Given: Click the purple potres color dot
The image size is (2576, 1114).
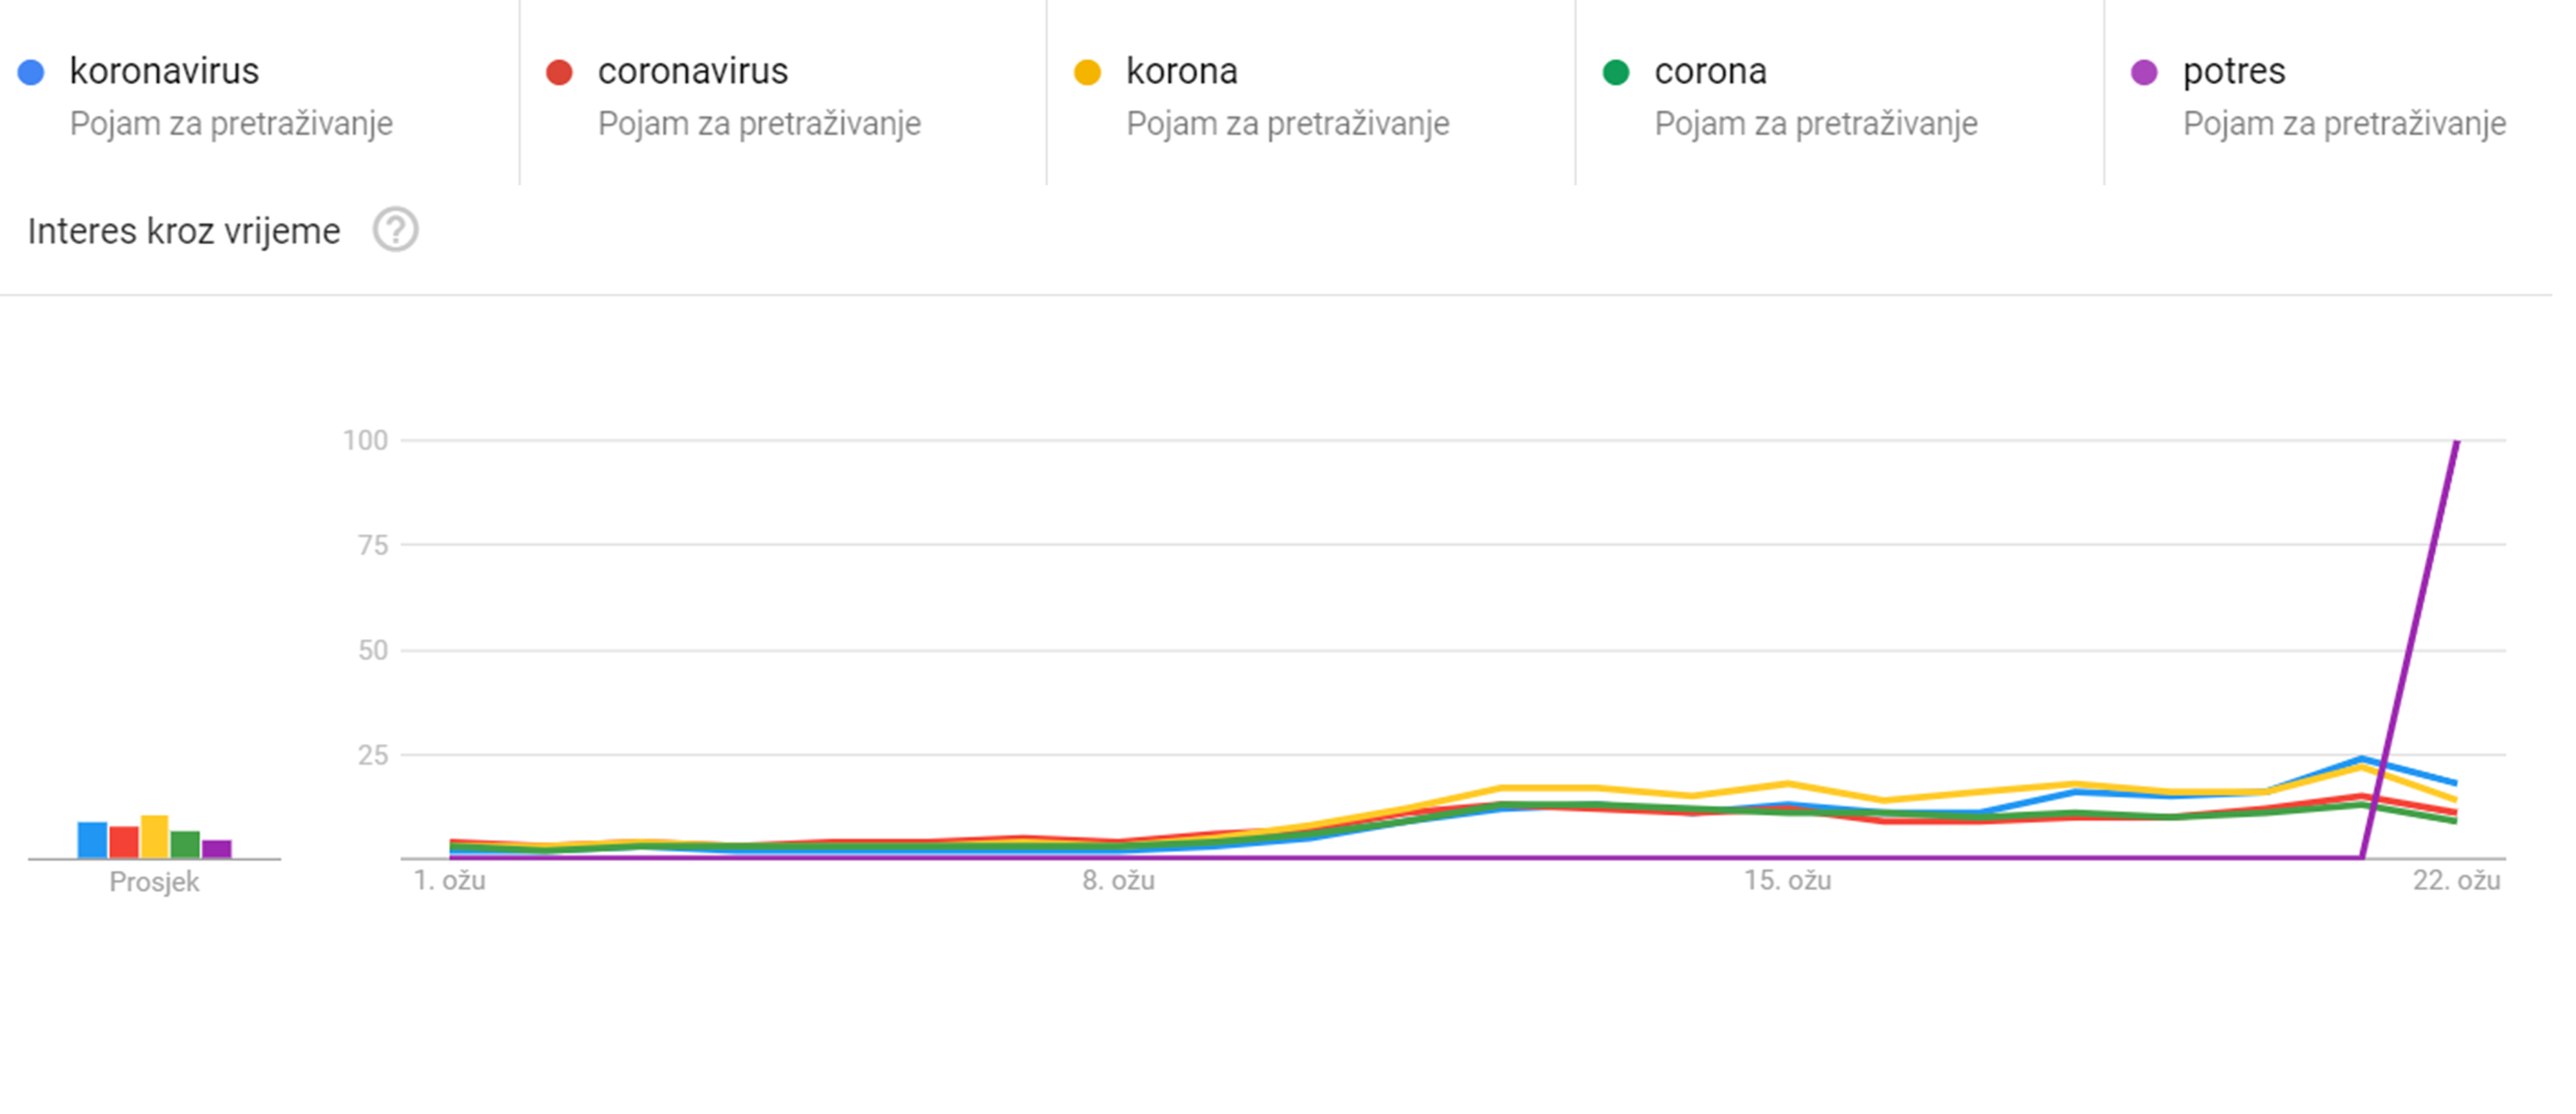Looking at the screenshot, I should coord(2144,72).
